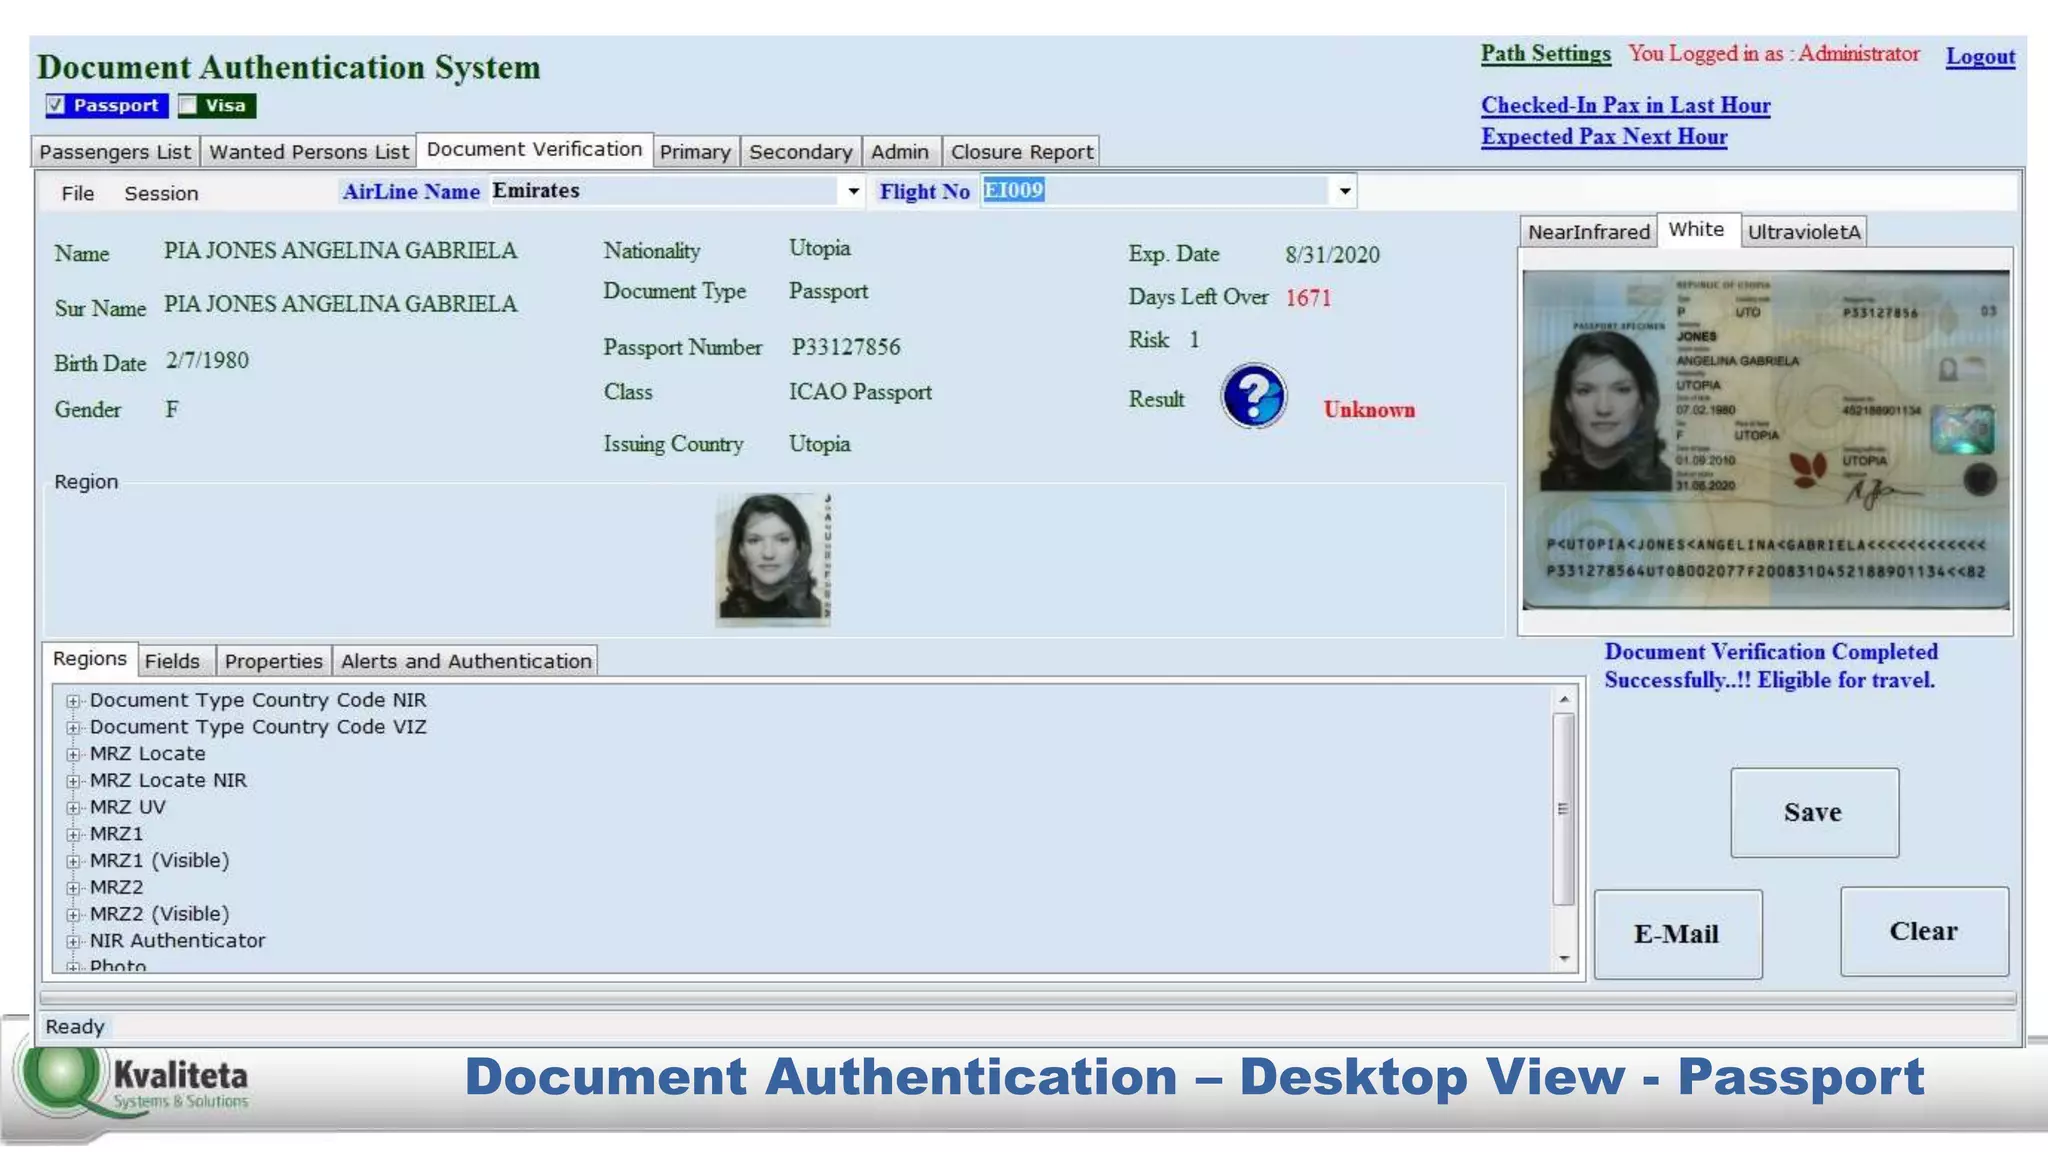Open the Flight No dropdown arrow

(x=1345, y=191)
